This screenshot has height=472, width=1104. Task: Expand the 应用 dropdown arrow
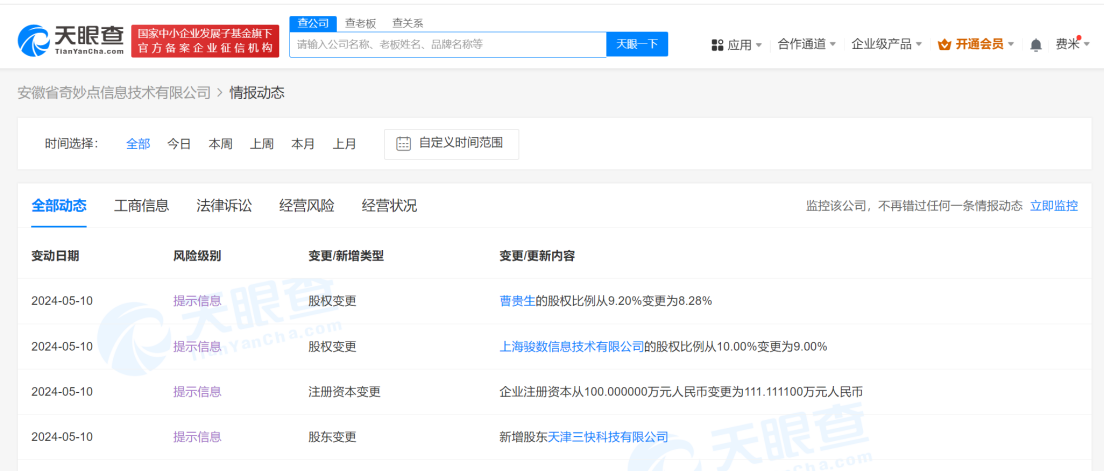click(759, 45)
